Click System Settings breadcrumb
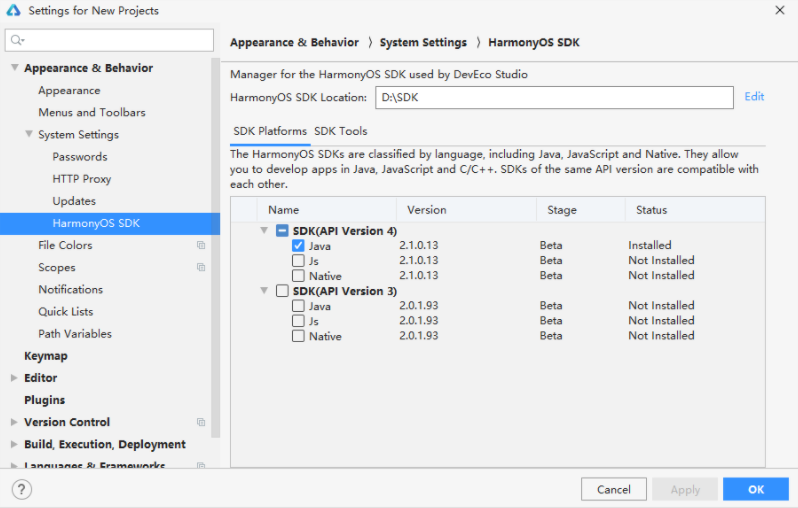The height and width of the screenshot is (508, 798). 423,43
